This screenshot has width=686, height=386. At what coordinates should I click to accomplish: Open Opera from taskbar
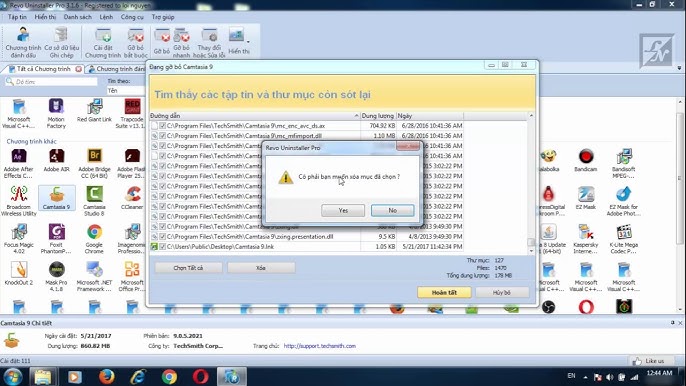[x=200, y=376]
